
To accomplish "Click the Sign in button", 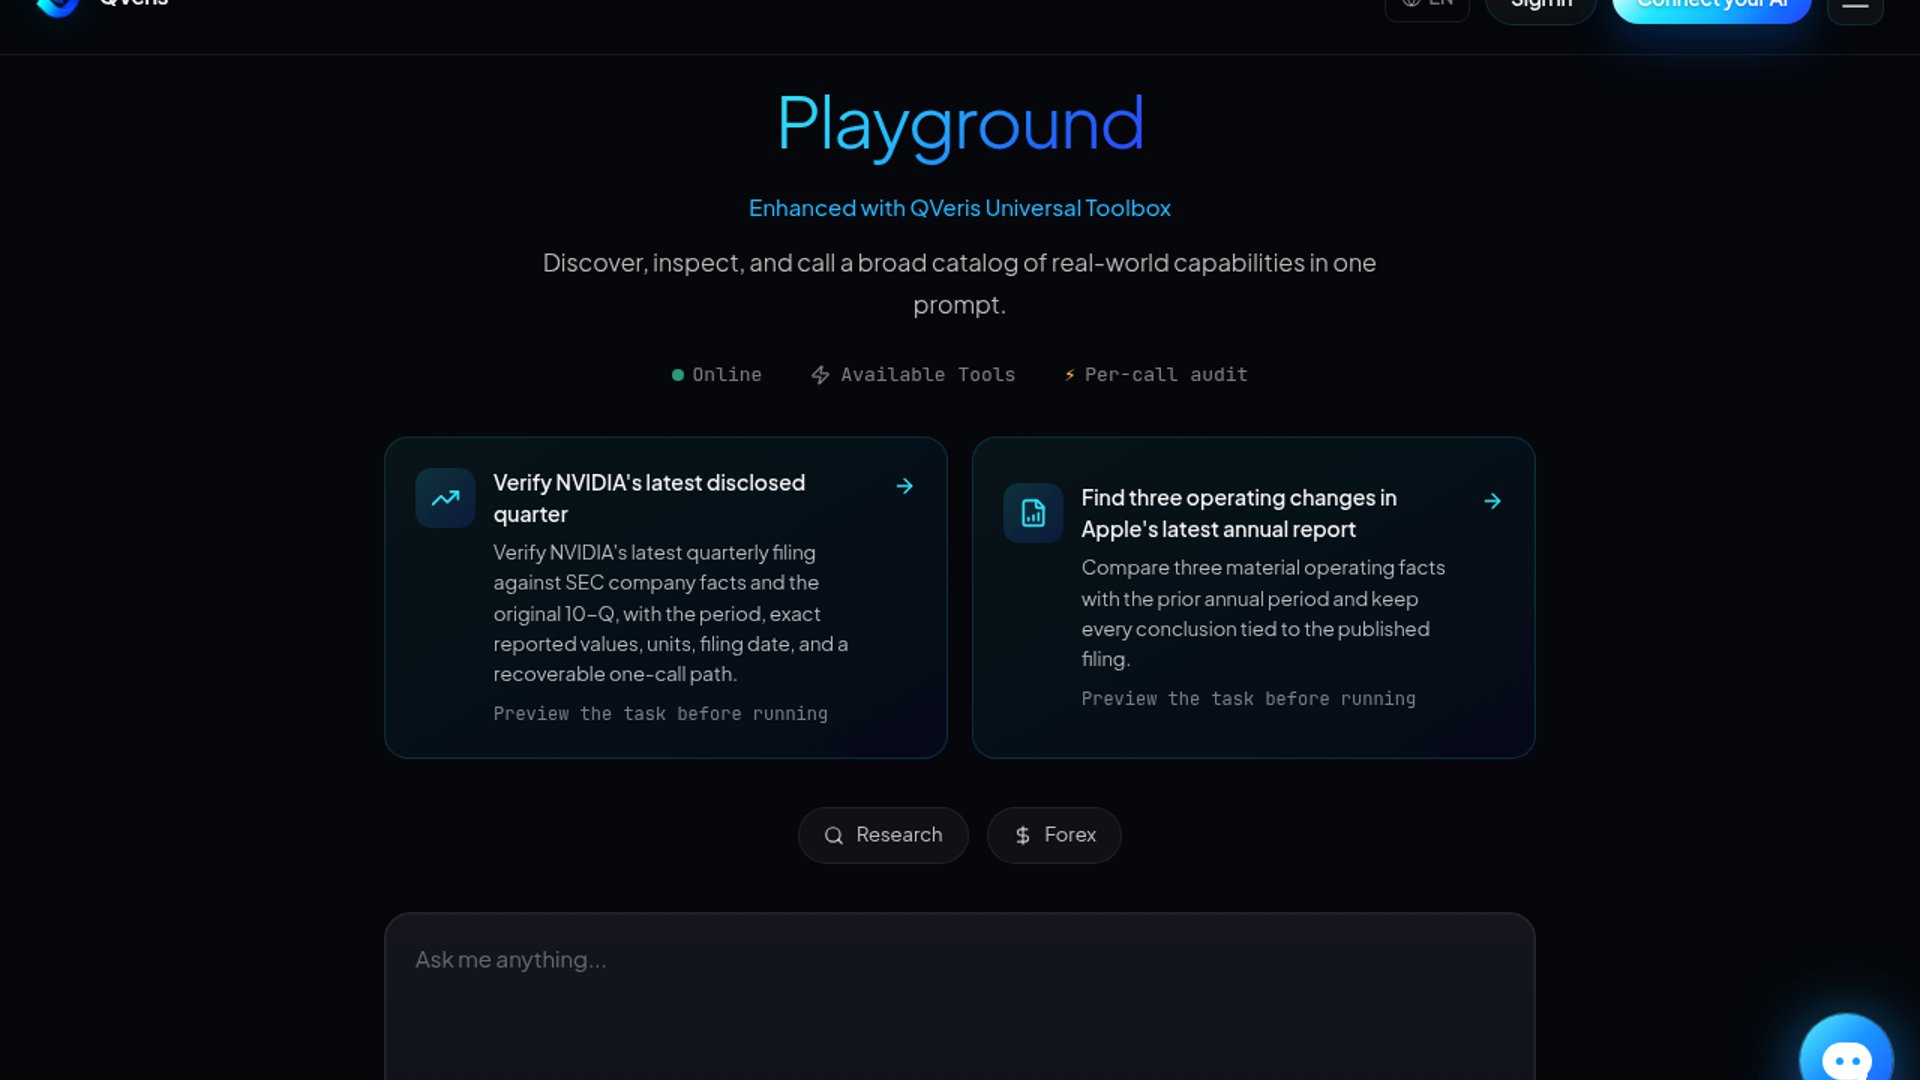I will [1541, 6].
